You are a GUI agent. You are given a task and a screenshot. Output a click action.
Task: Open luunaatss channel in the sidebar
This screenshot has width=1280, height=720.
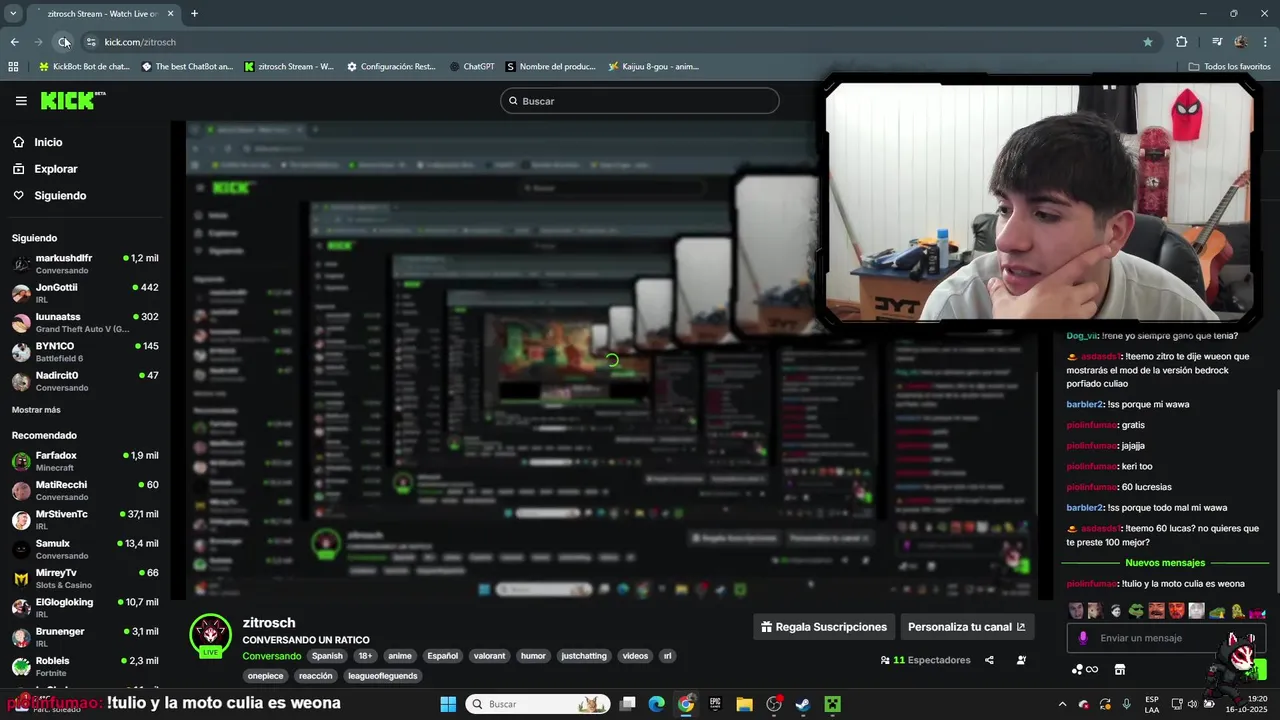click(85, 322)
